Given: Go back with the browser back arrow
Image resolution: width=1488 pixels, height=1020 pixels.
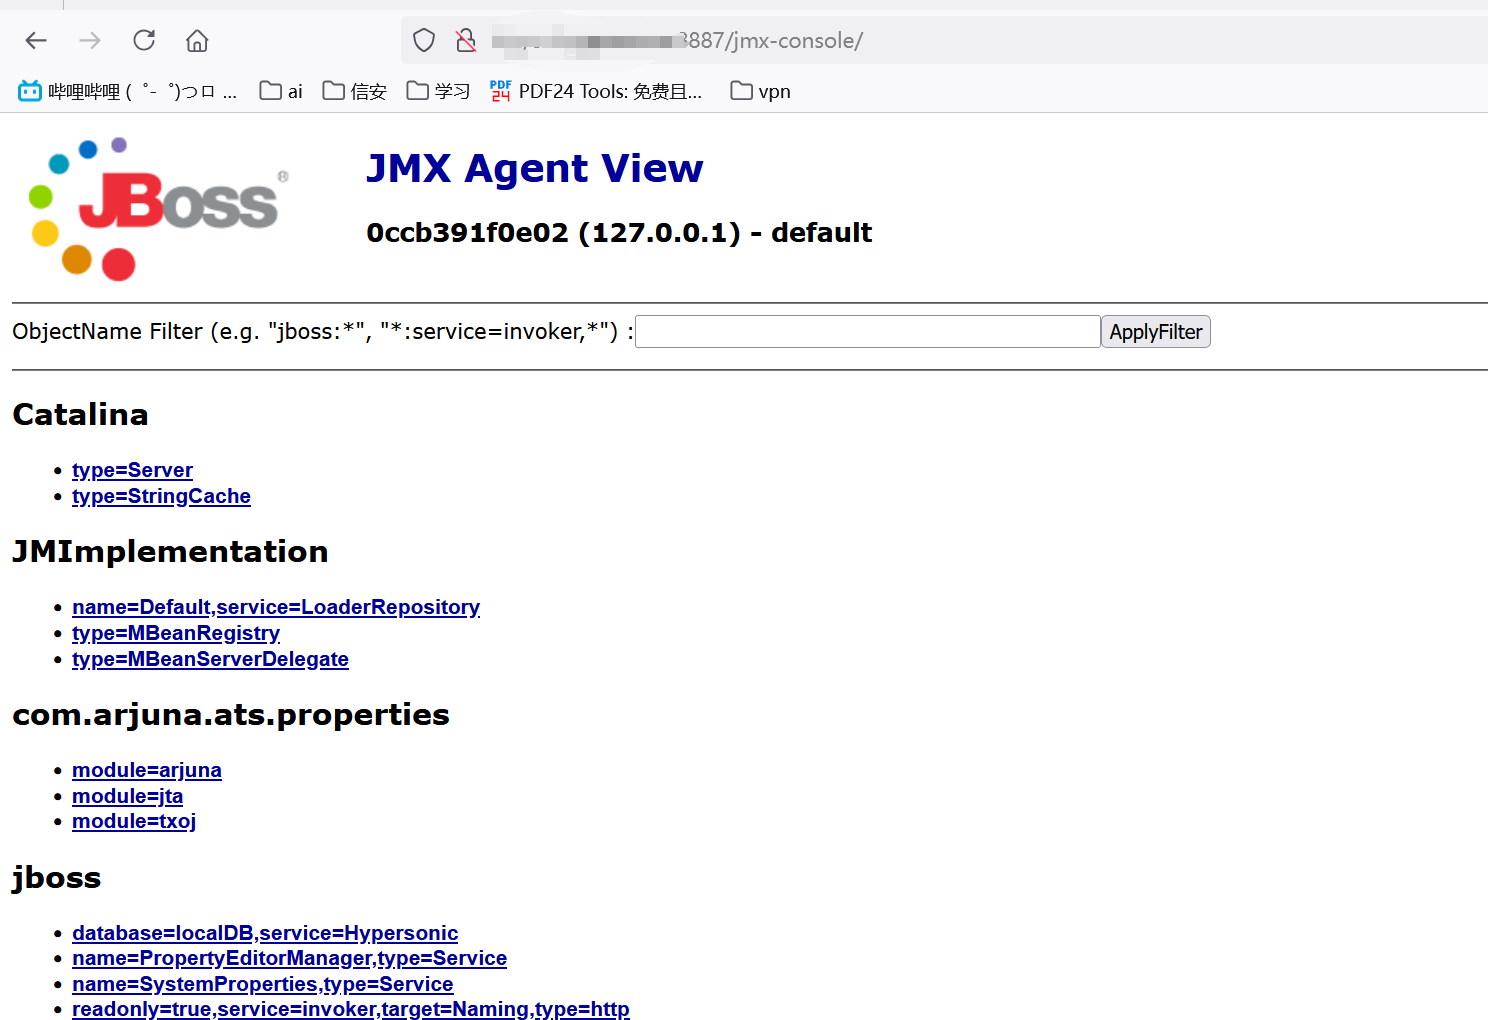Looking at the screenshot, I should coord(36,40).
